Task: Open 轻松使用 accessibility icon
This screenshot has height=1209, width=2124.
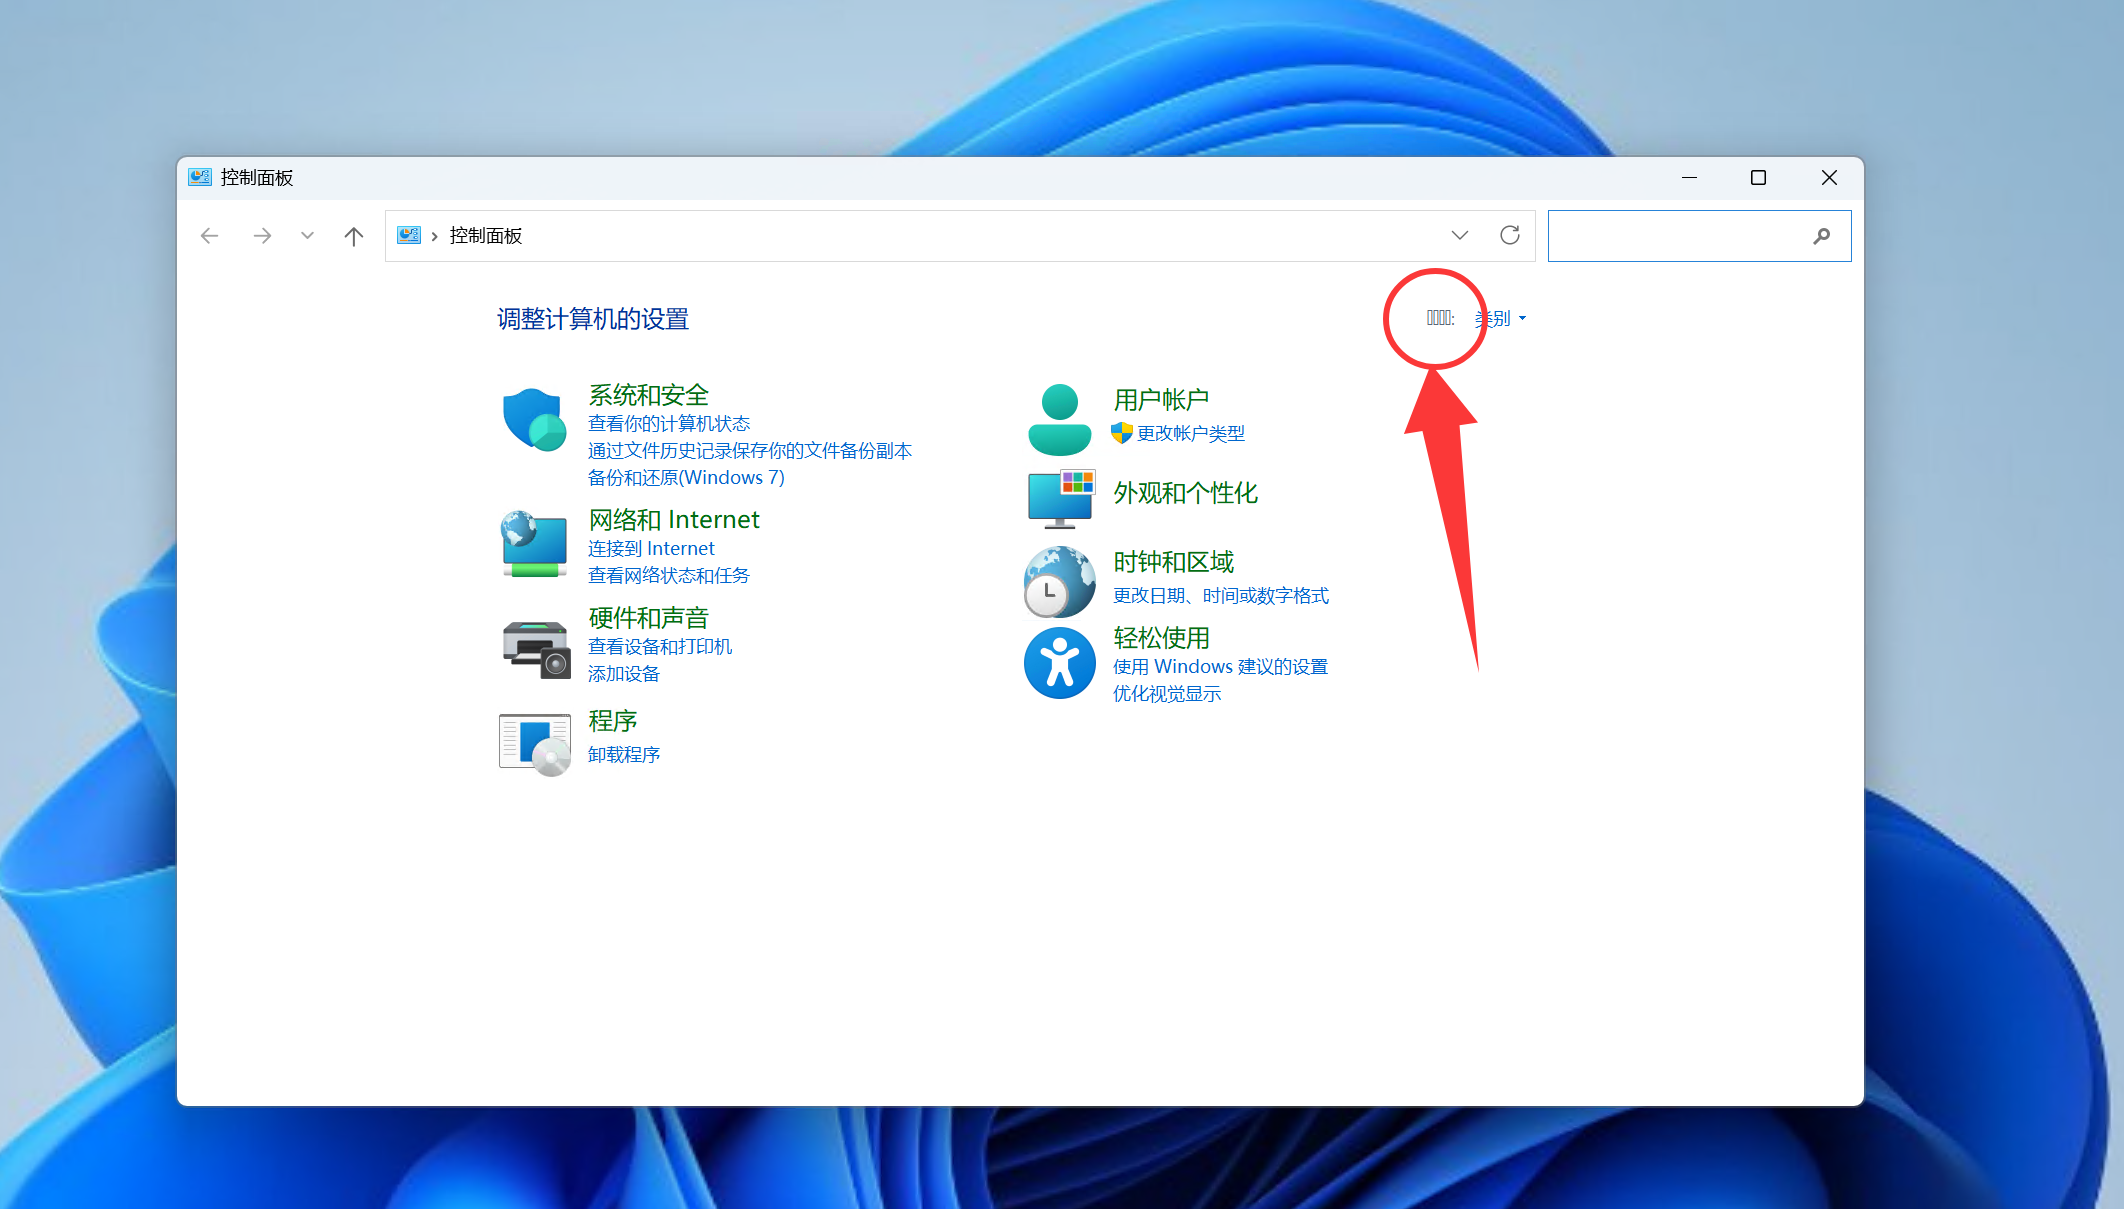Action: (1059, 663)
